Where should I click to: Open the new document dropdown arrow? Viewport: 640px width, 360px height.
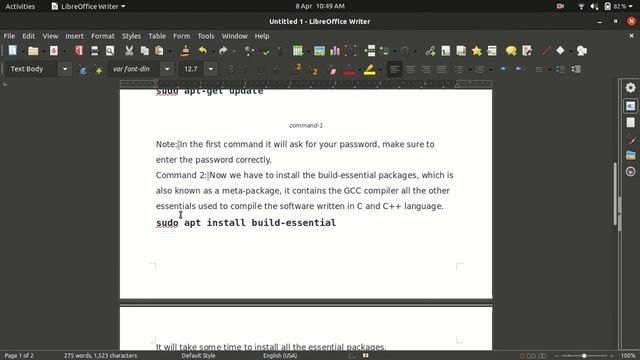(x=23, y=51)
